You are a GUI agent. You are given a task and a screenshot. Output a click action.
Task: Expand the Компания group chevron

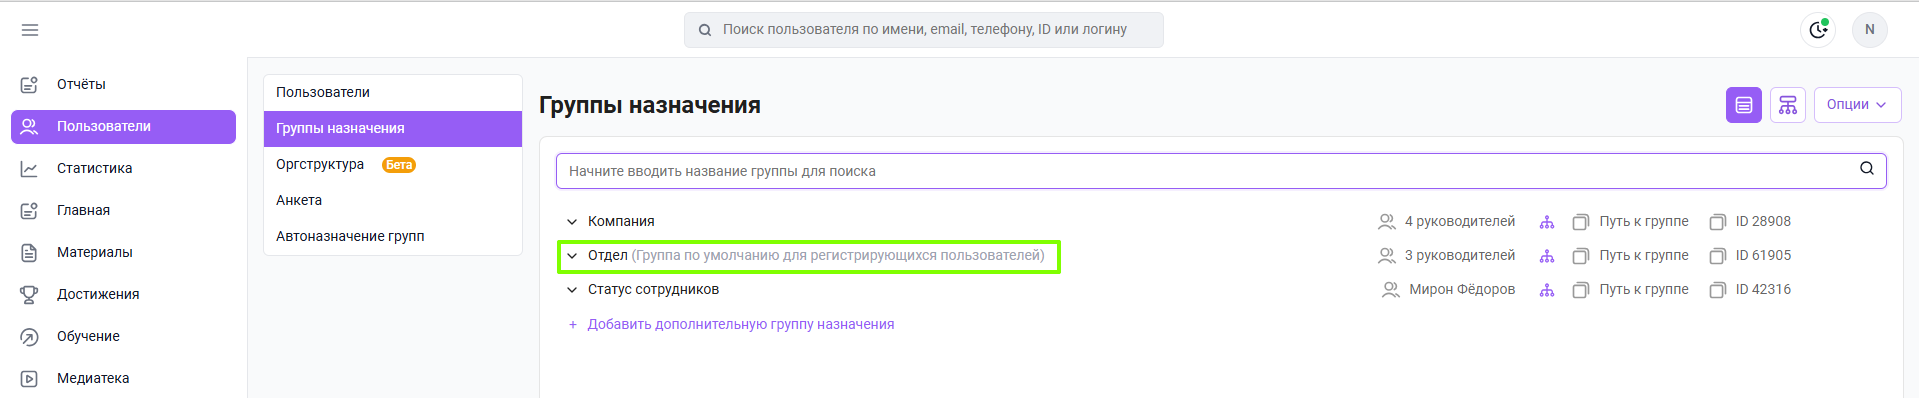(x=572, y=222)
